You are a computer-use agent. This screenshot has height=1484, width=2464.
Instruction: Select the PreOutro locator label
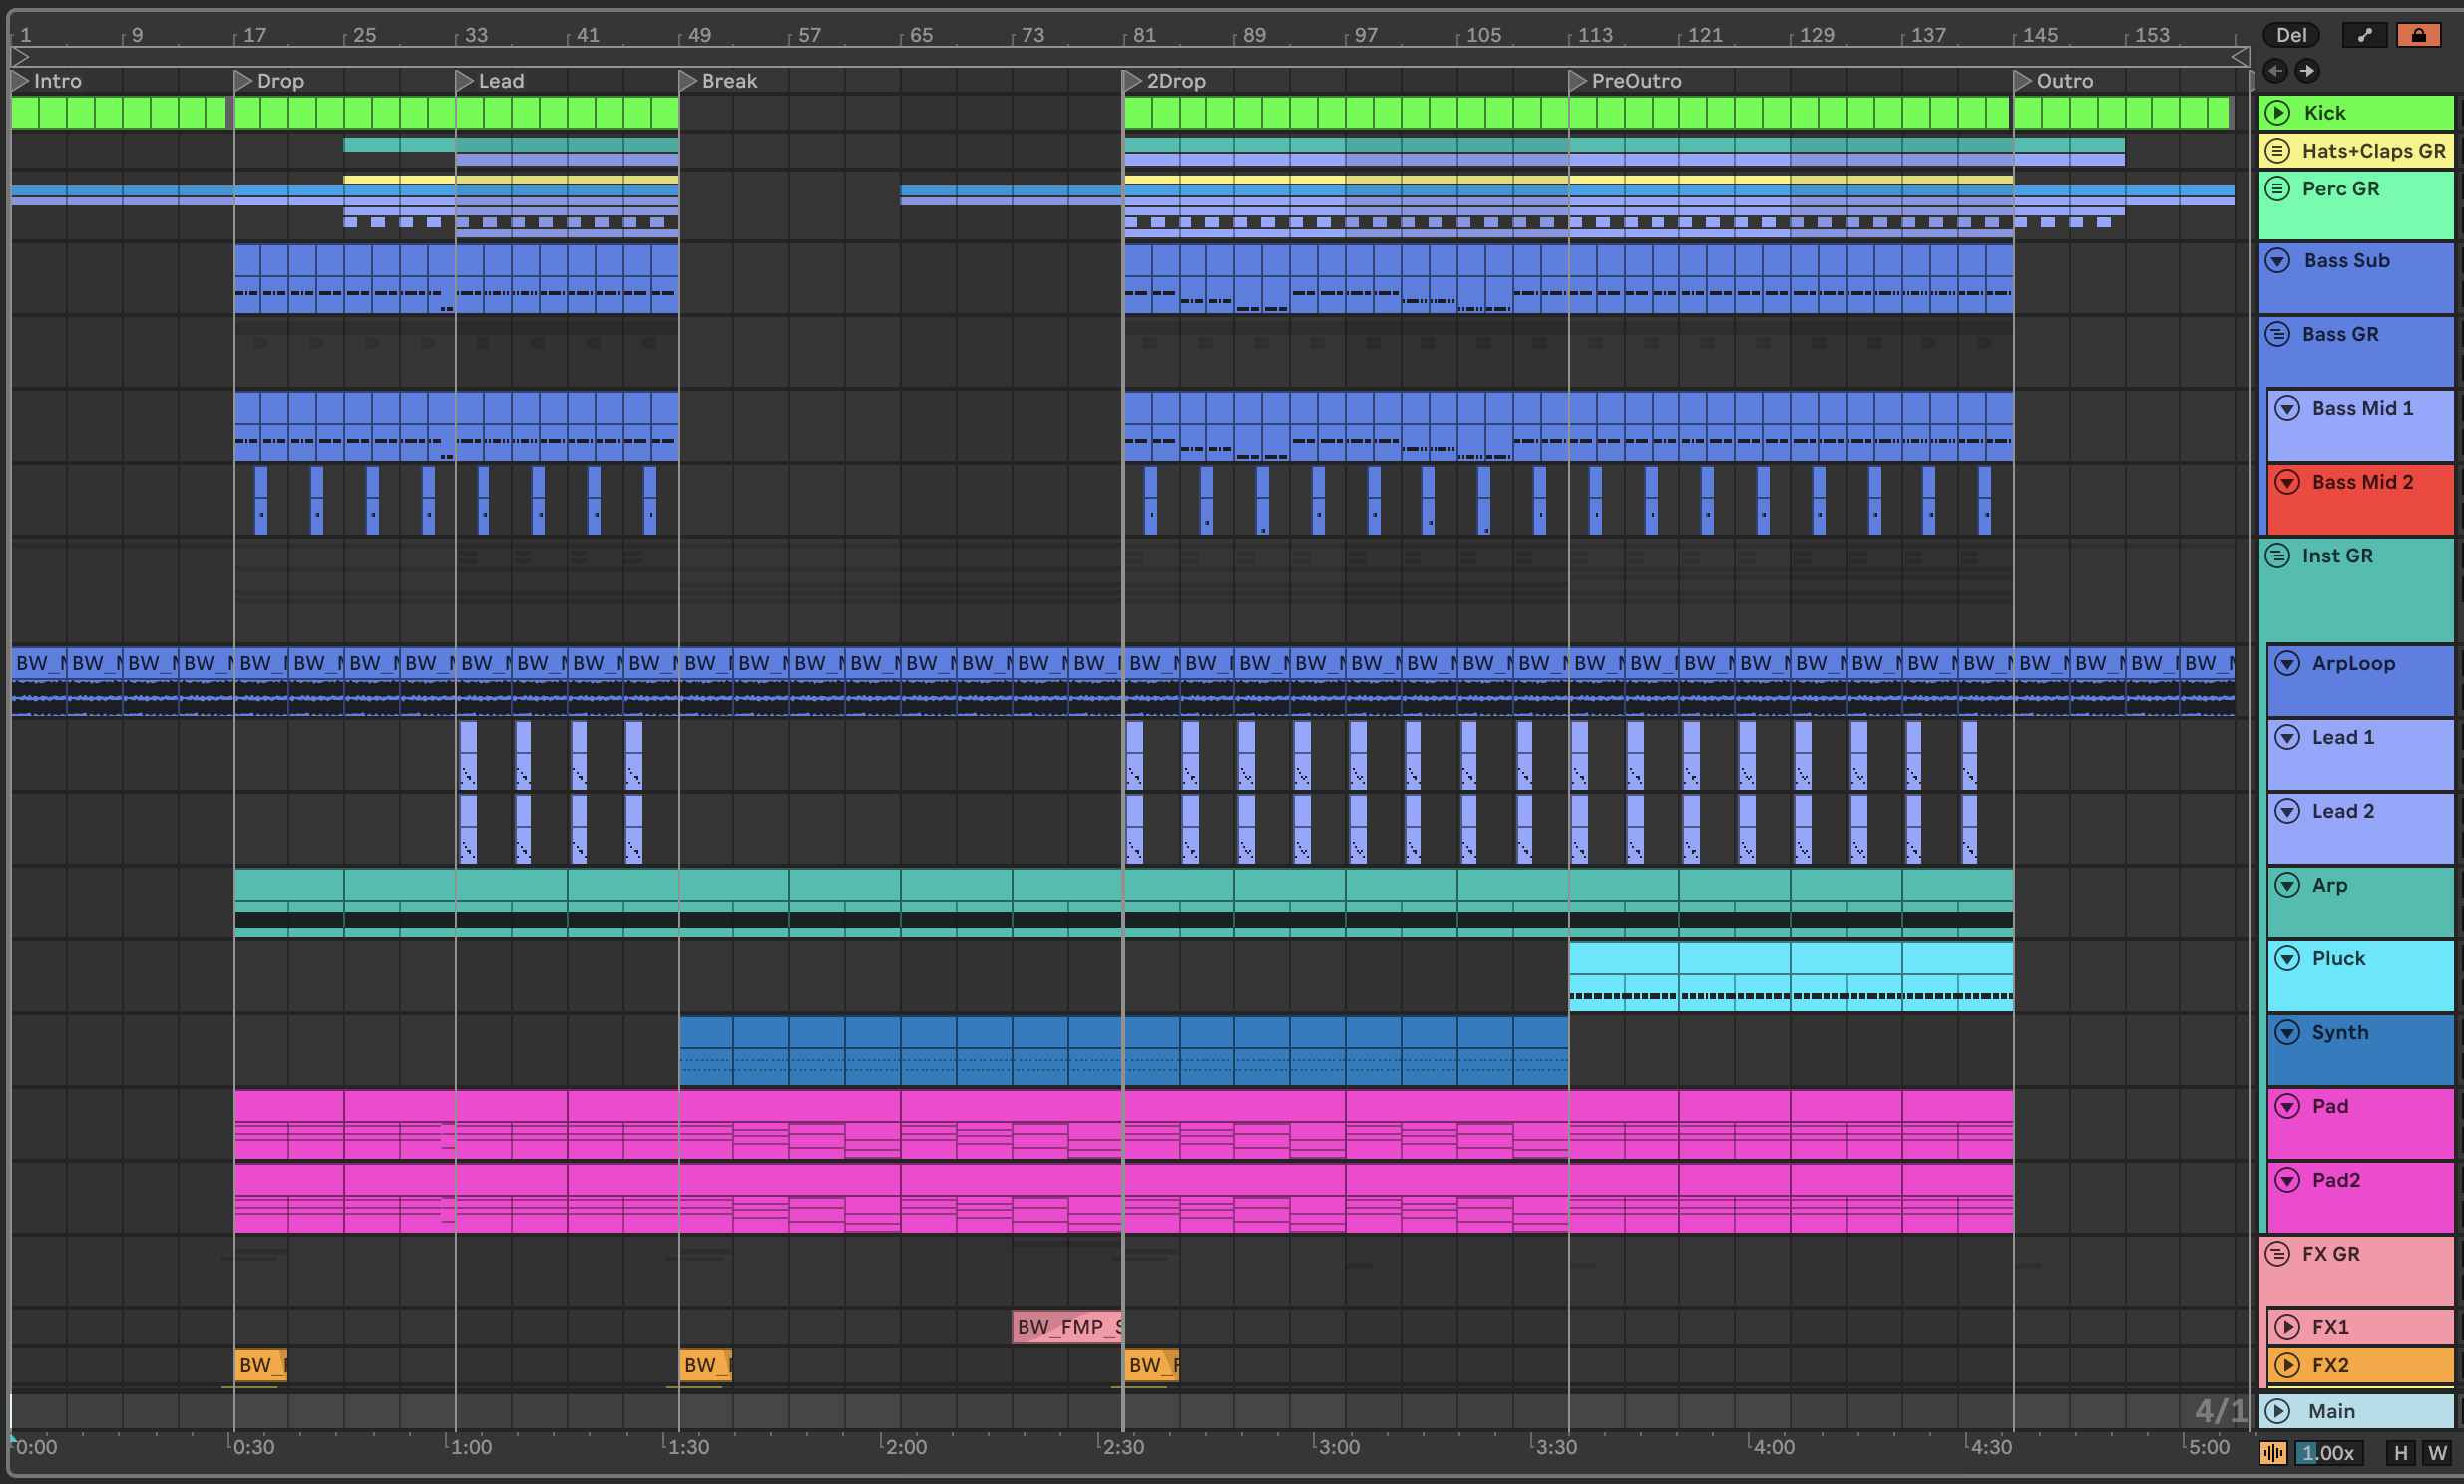tap(1635, 80)
